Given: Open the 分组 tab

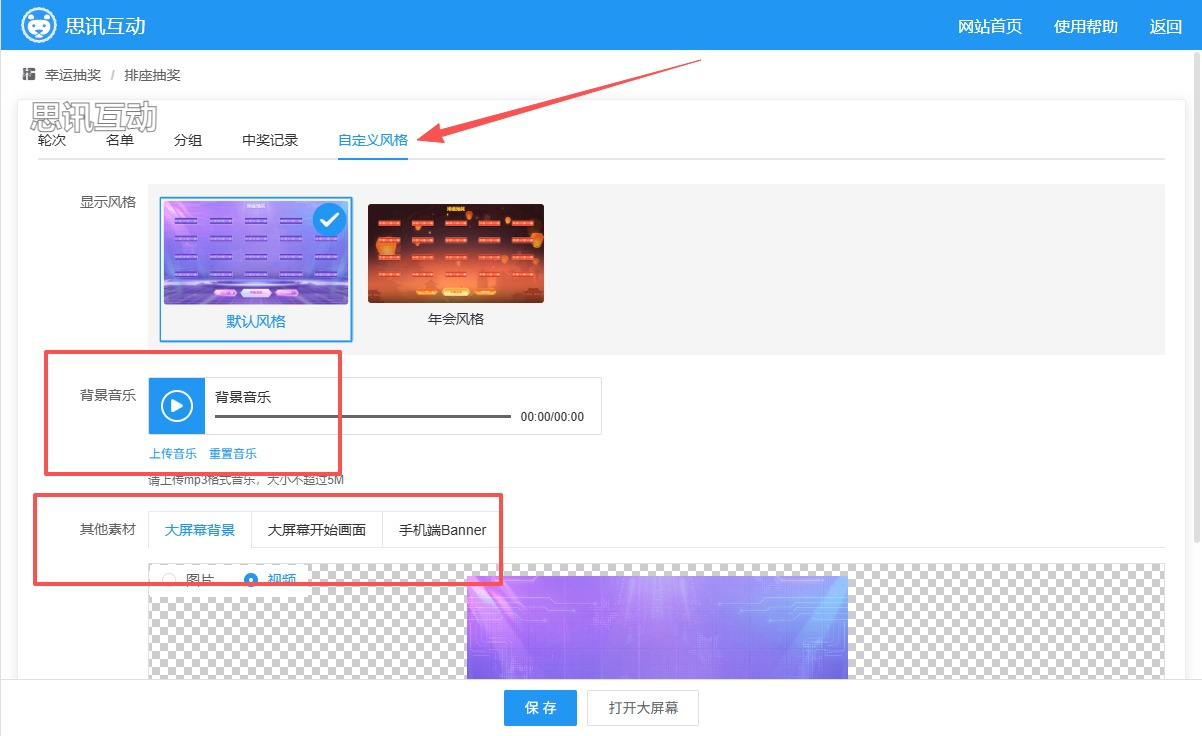Looking at the screenshot, I should pos(188,140).
